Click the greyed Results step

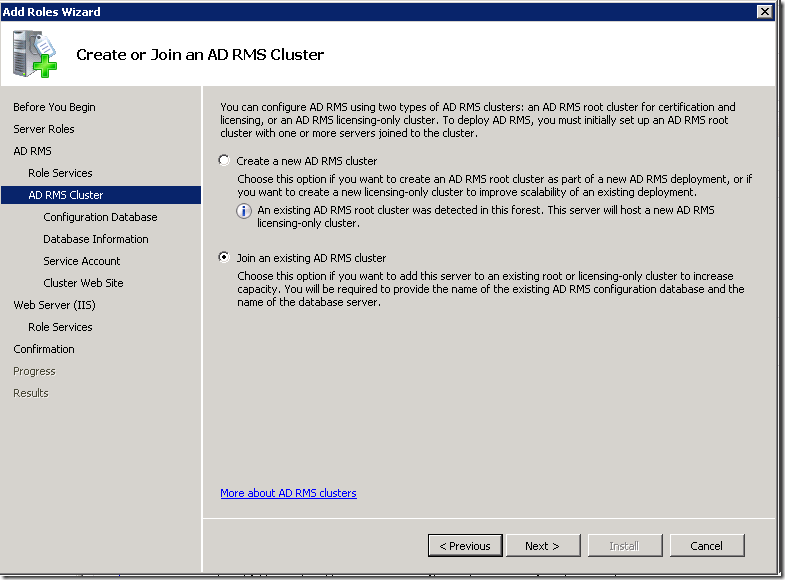[x=31, y=393]
